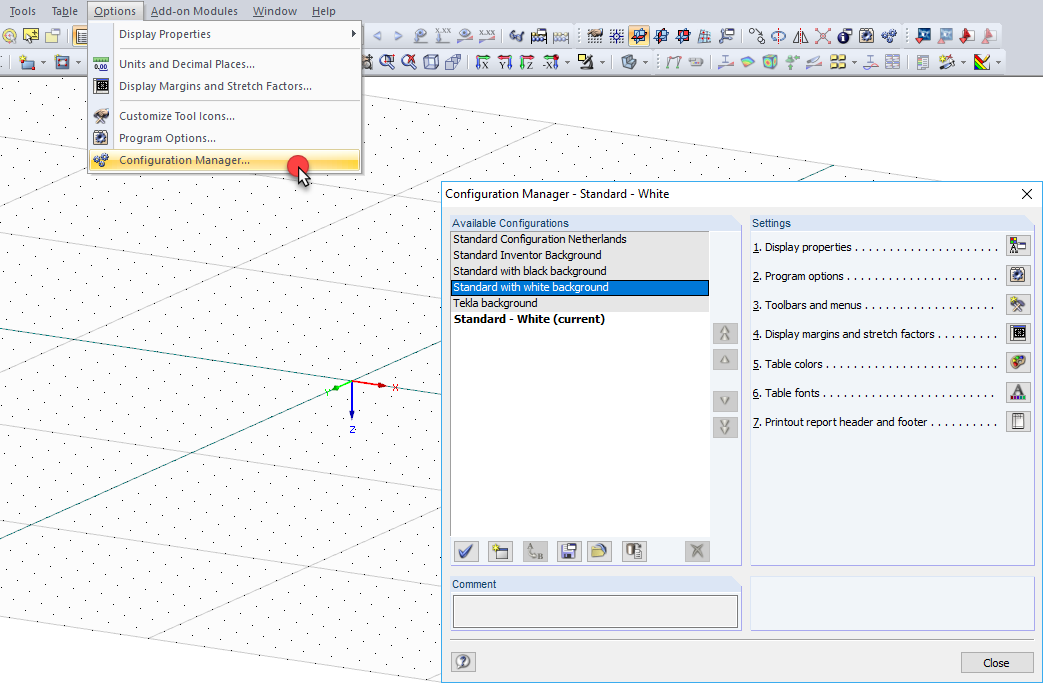The image size is (1043, 683).
Task: Open Display properties settings in Configuration Manager
Action: point(1018,245)
